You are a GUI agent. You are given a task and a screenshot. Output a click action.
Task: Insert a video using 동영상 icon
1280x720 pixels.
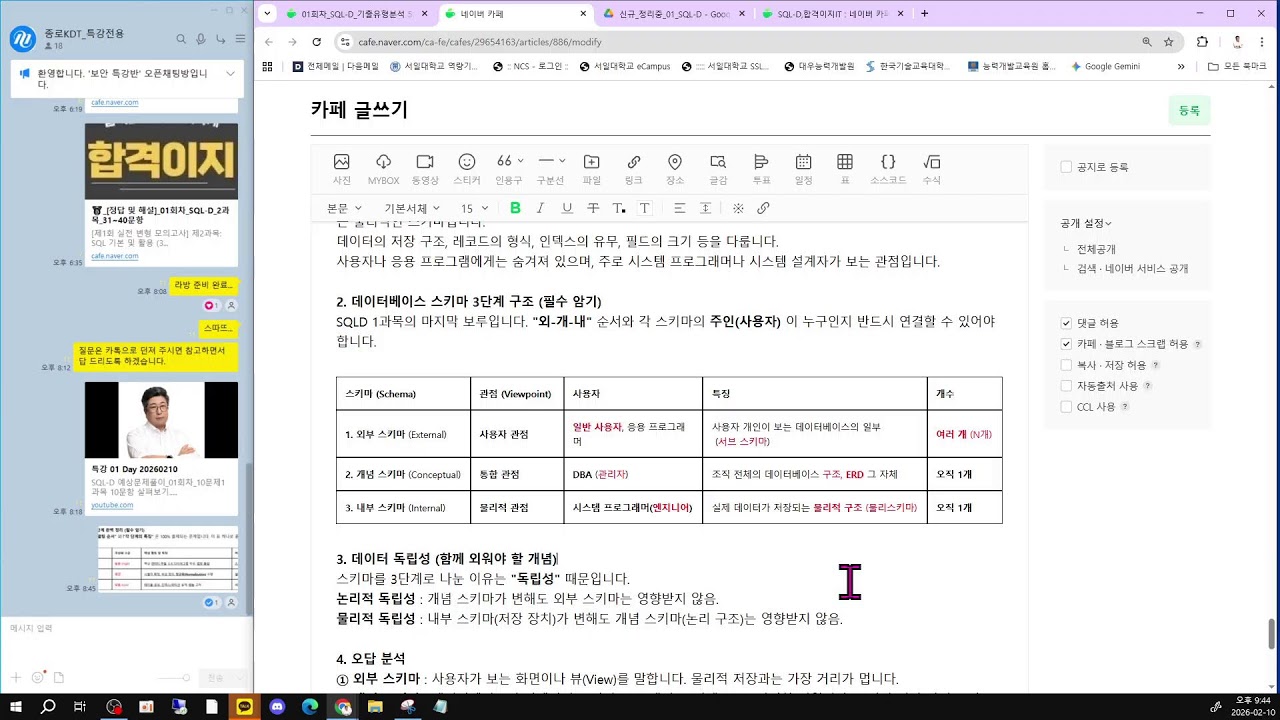[x=425, y=169]
